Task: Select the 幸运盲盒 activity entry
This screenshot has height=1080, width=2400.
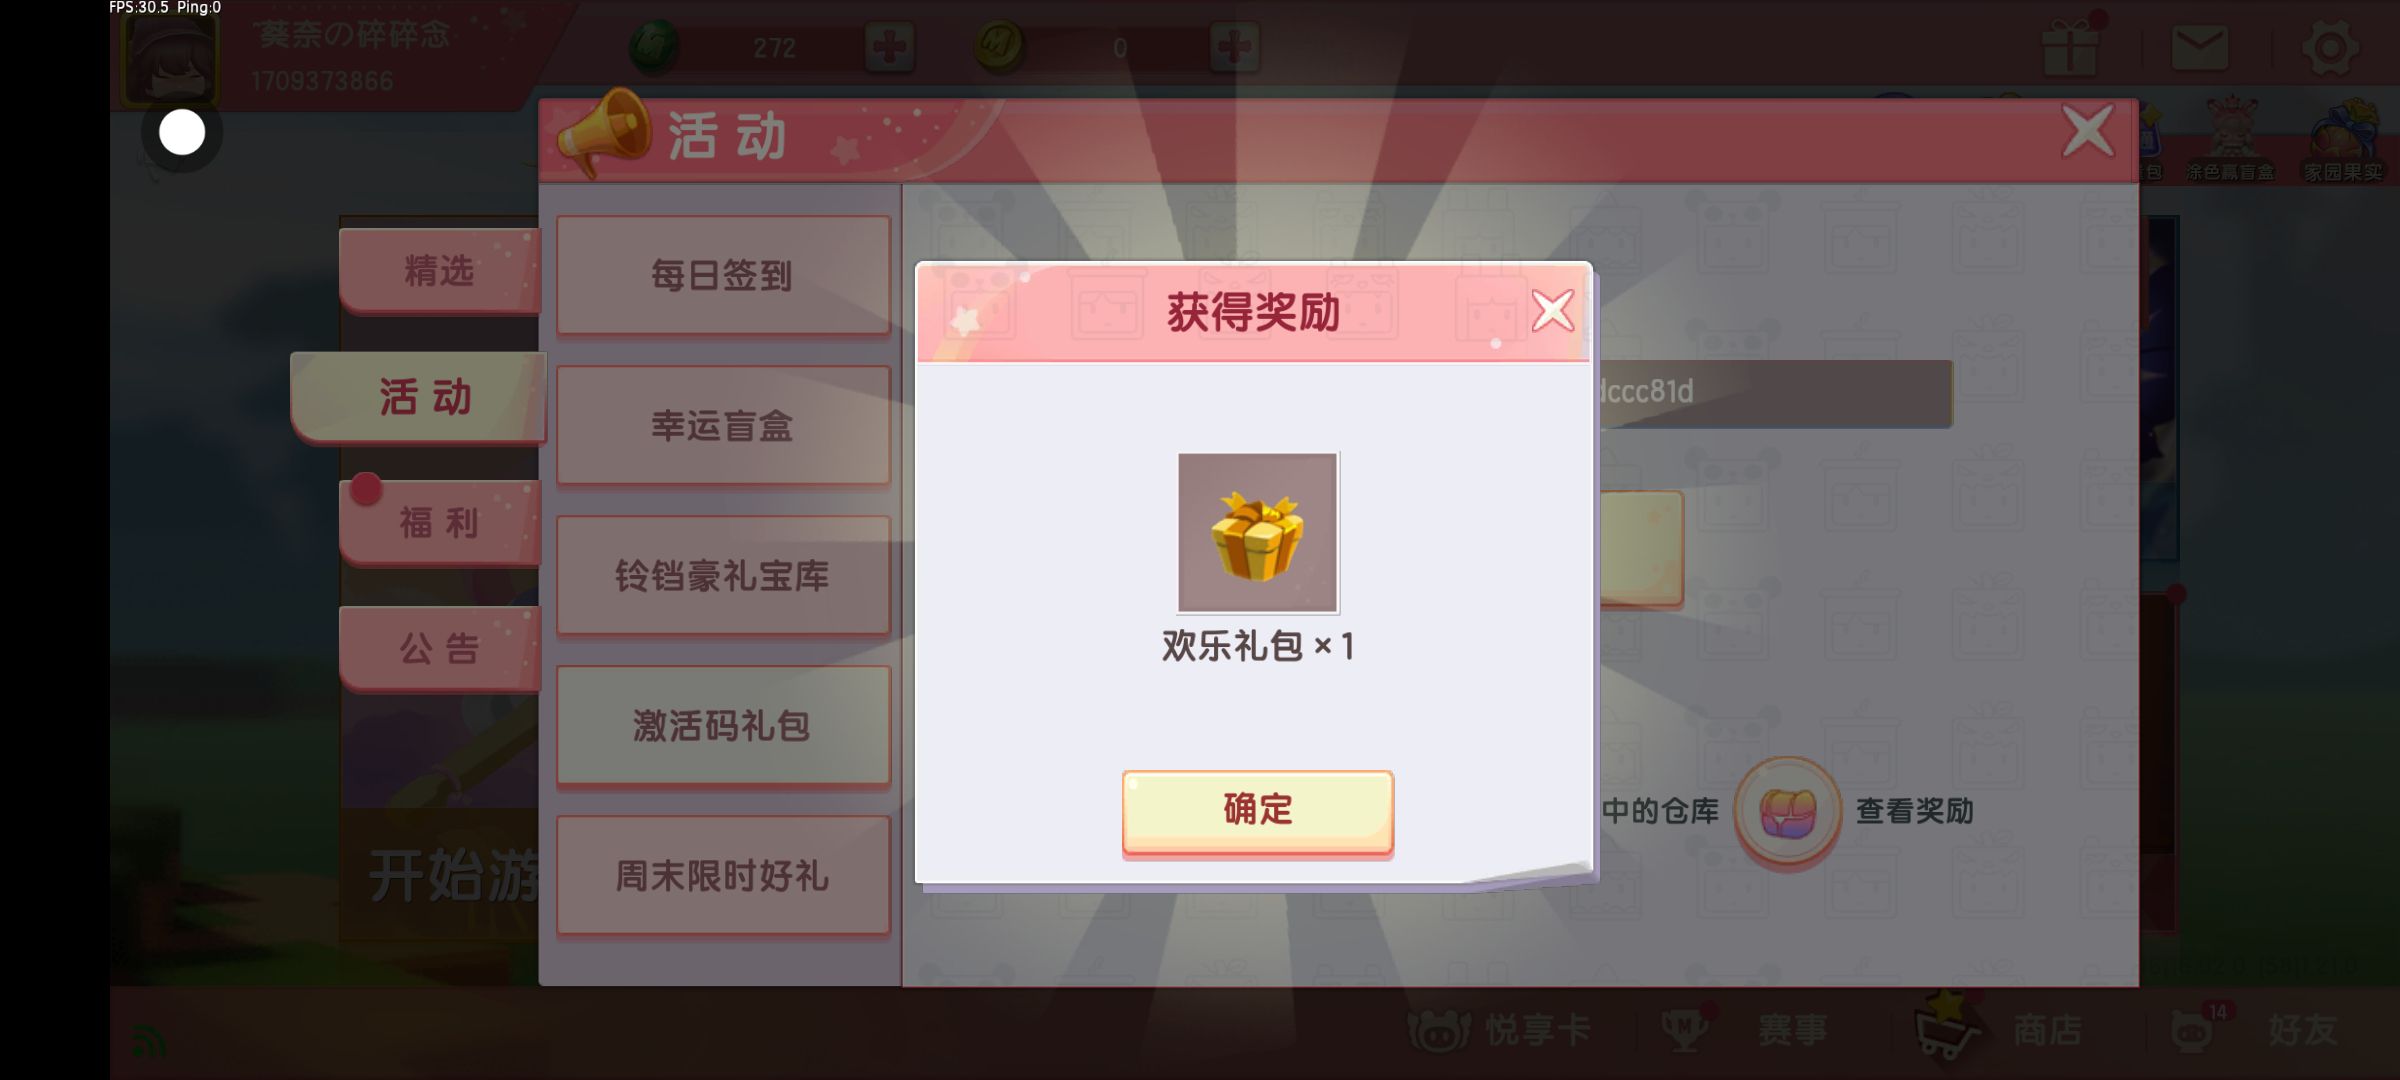Action: click(x=723, y=425)
